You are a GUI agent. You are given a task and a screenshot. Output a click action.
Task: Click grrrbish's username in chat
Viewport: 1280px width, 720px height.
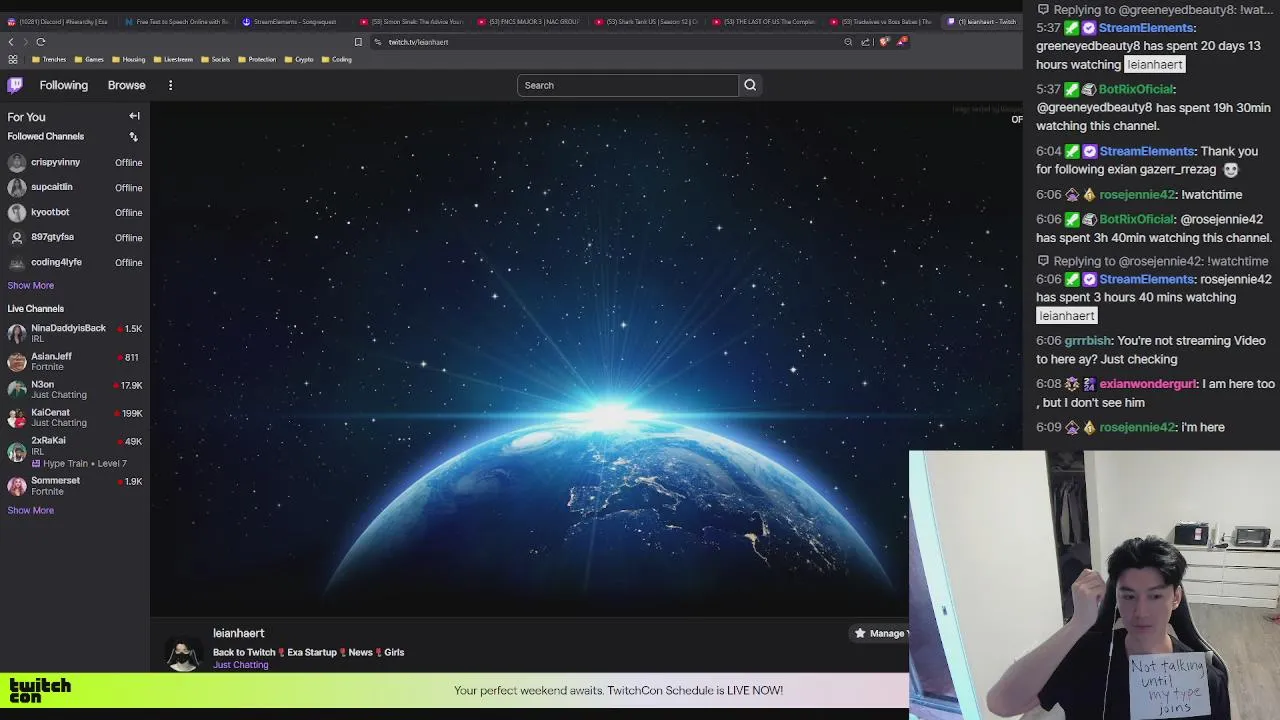click(x=1088, y=341)
